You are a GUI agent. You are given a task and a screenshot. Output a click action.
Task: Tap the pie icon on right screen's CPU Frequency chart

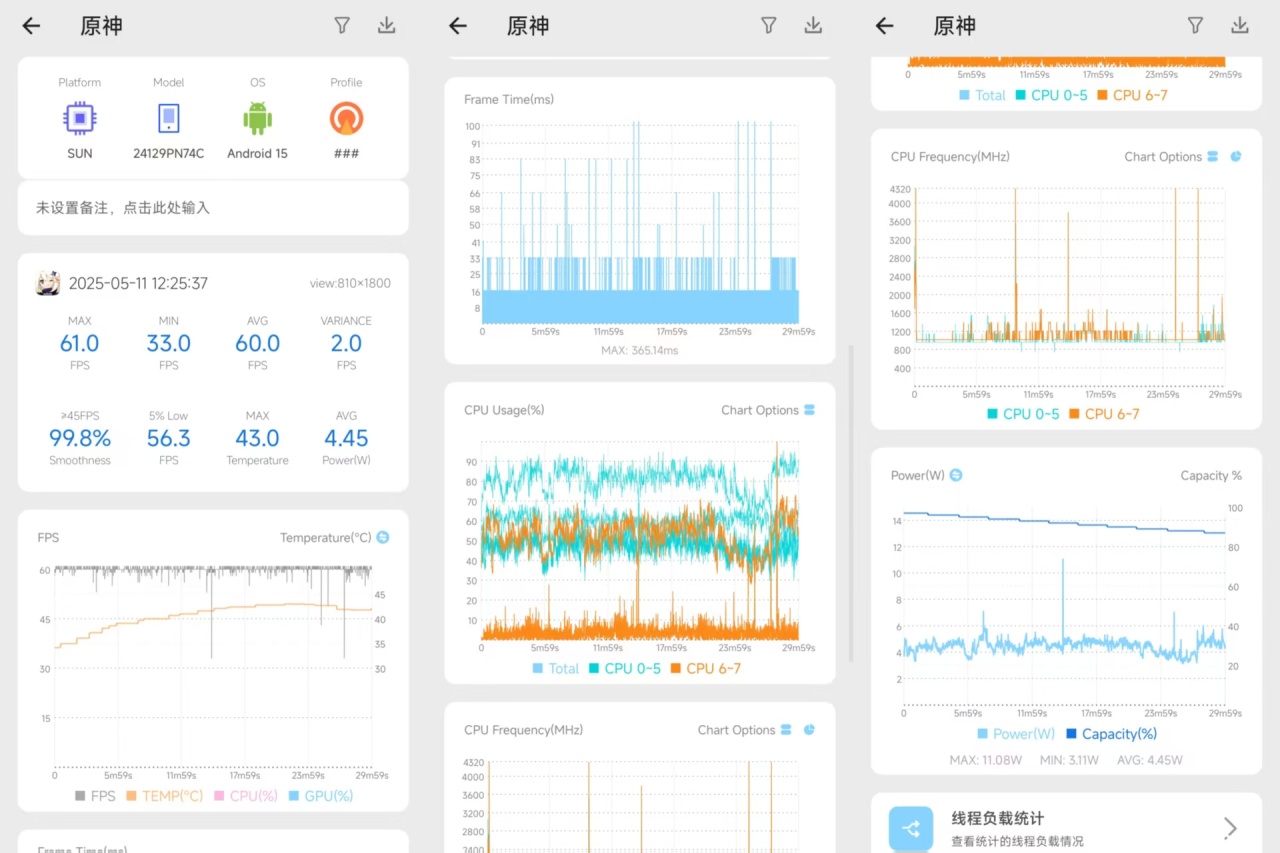point(1236,157)
